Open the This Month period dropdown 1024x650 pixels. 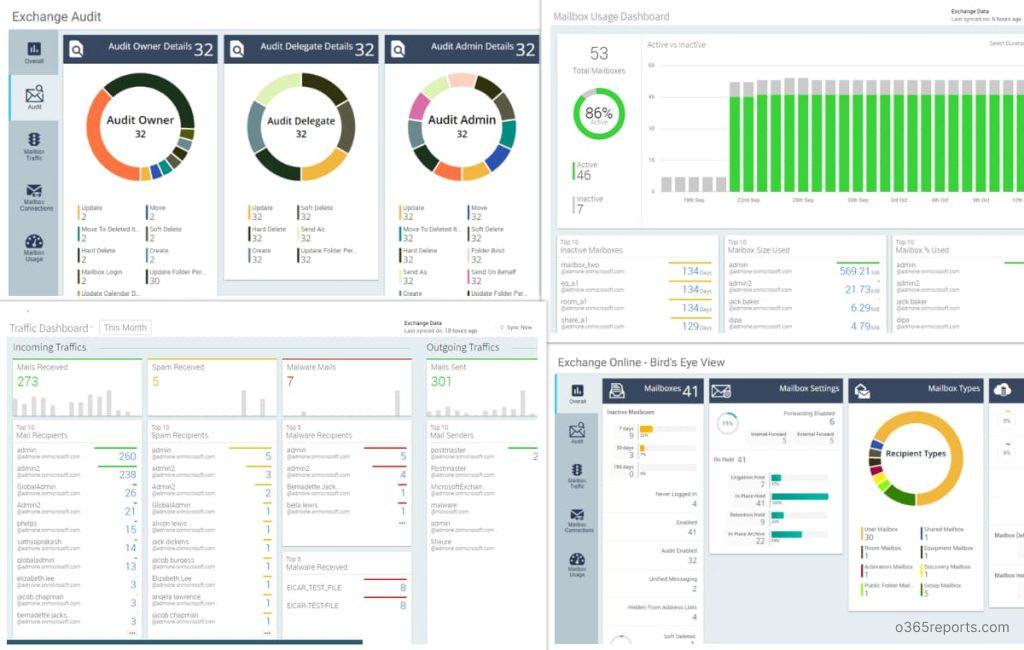click(125, 327)
